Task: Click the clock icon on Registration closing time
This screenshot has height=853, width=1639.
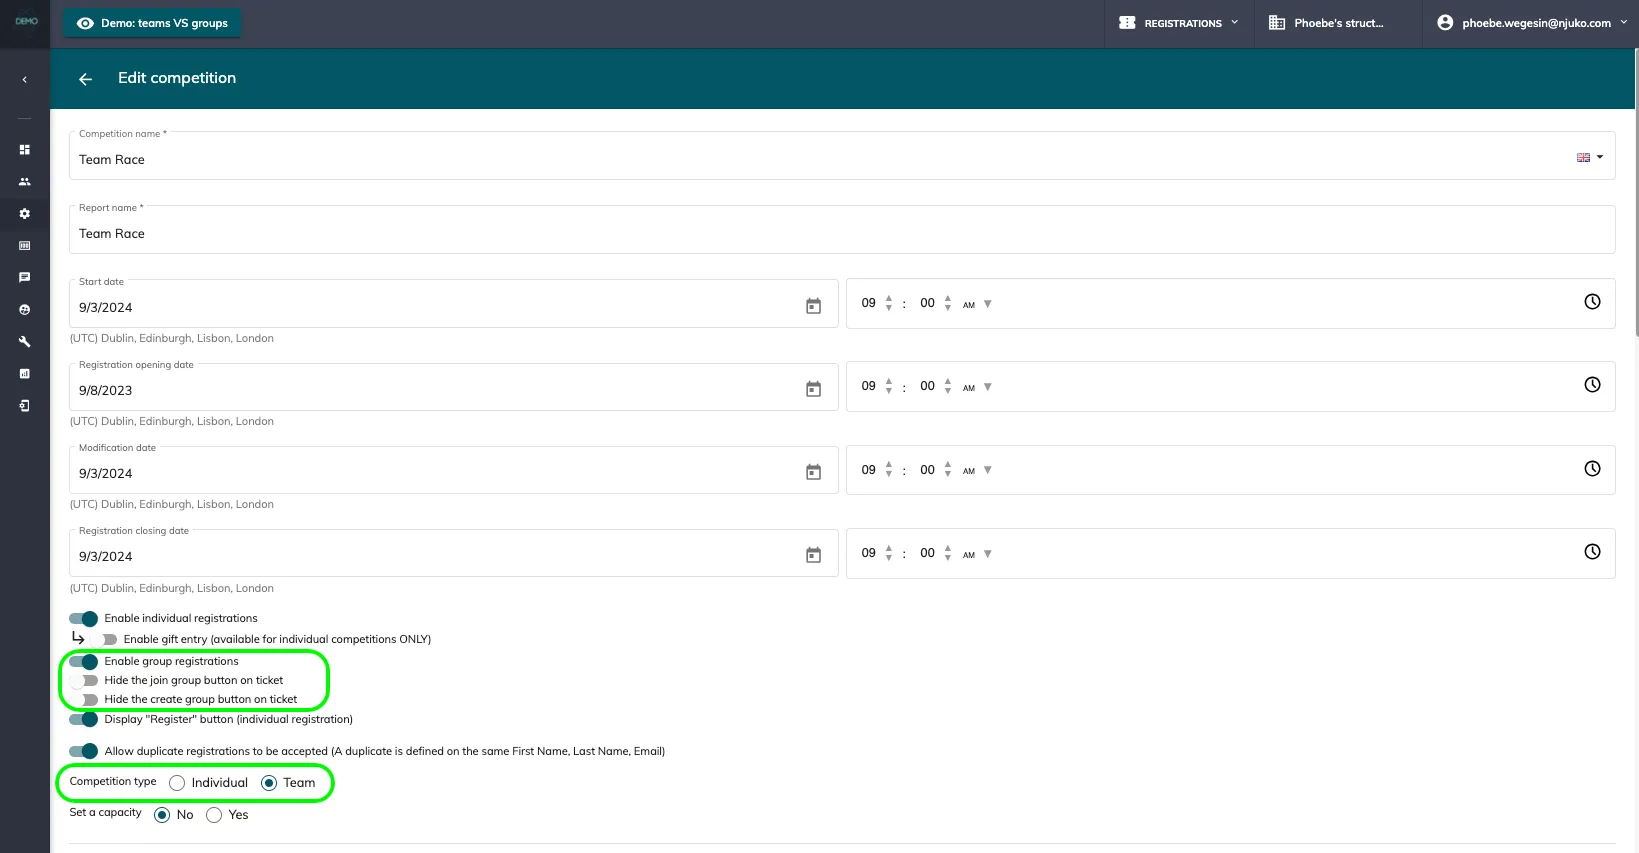Action: tap(1592, 552)
